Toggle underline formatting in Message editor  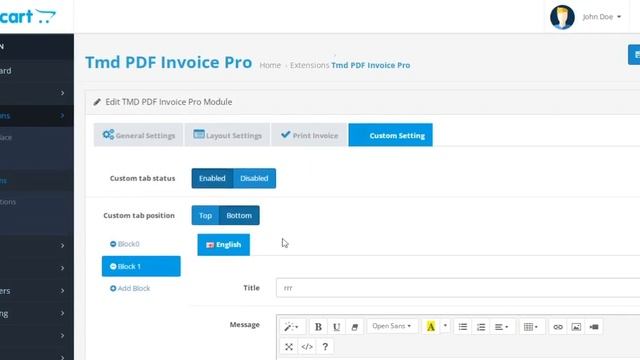[x=336, y=327]
